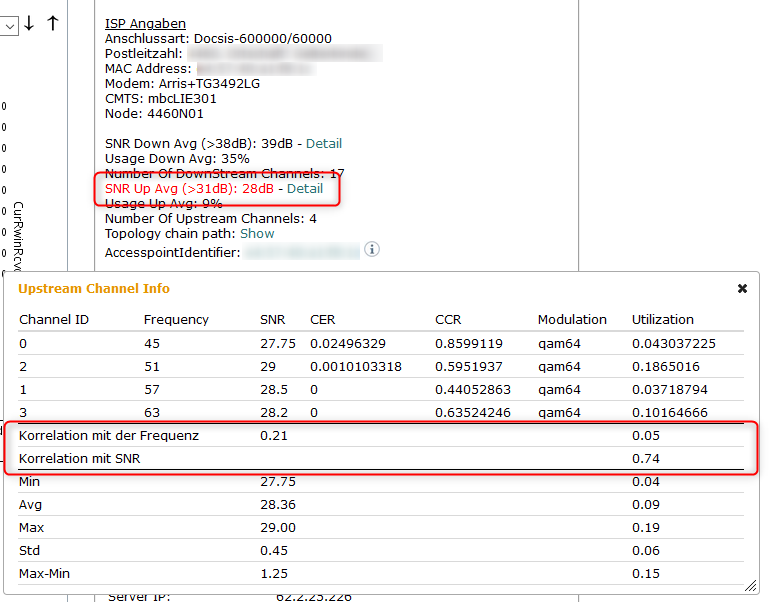Select the CCR column header

[x=447, y=319]
